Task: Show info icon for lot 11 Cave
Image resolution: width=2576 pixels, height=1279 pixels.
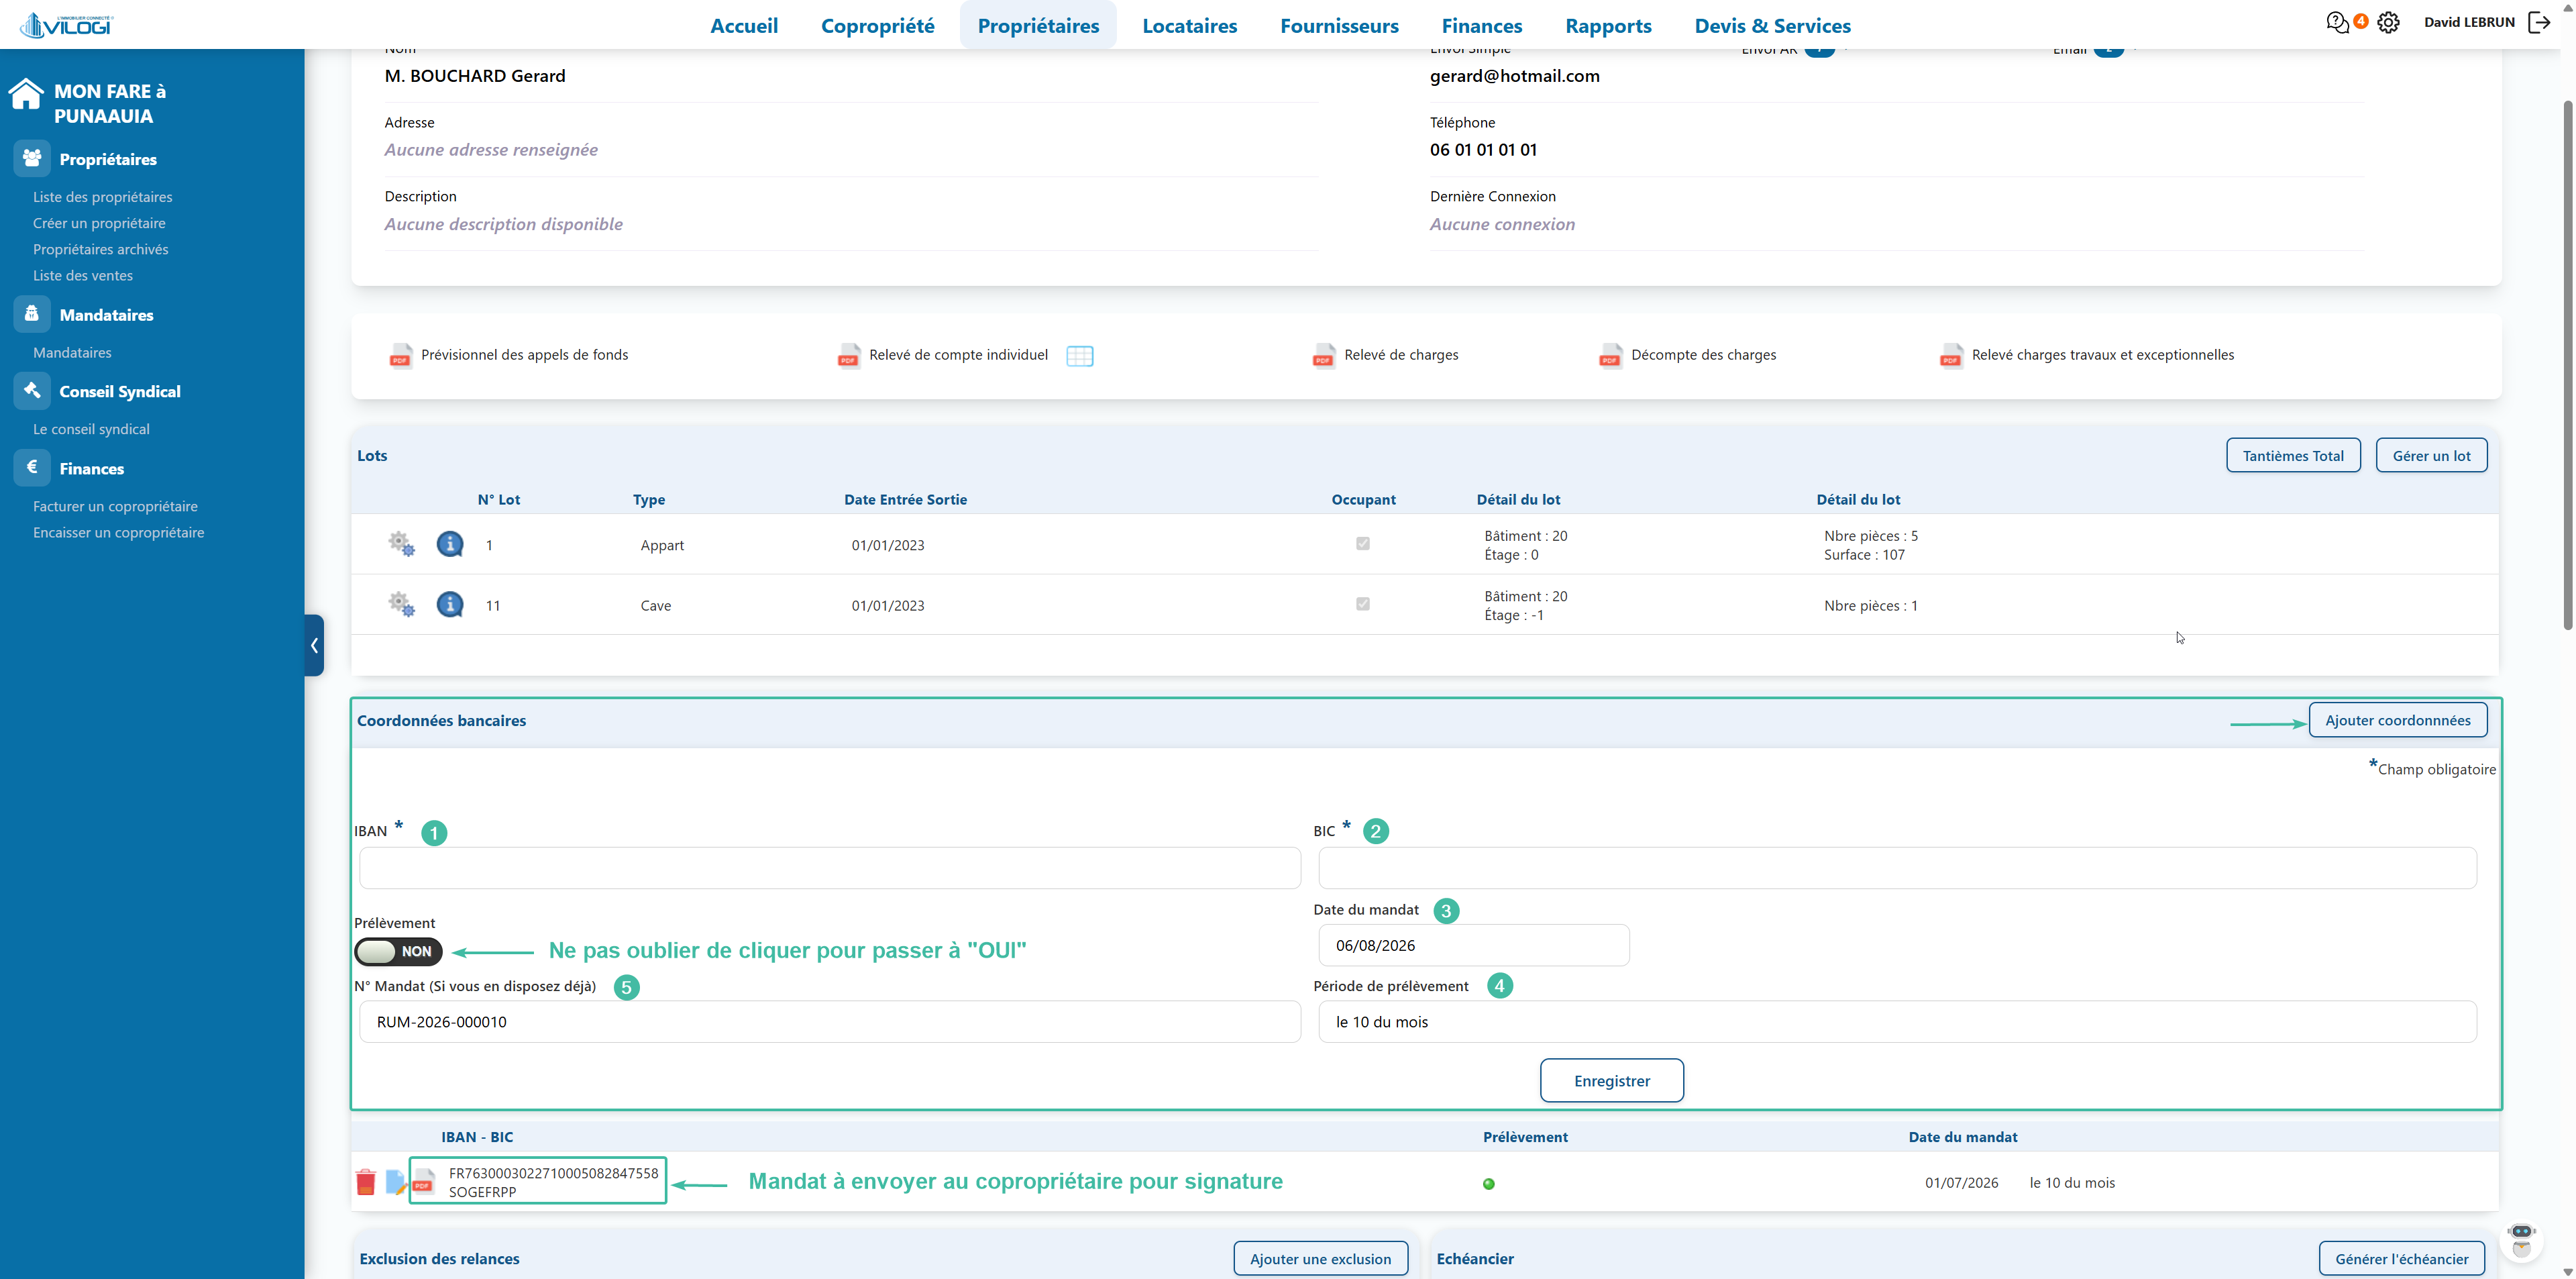Action: (x=450, y=604)
